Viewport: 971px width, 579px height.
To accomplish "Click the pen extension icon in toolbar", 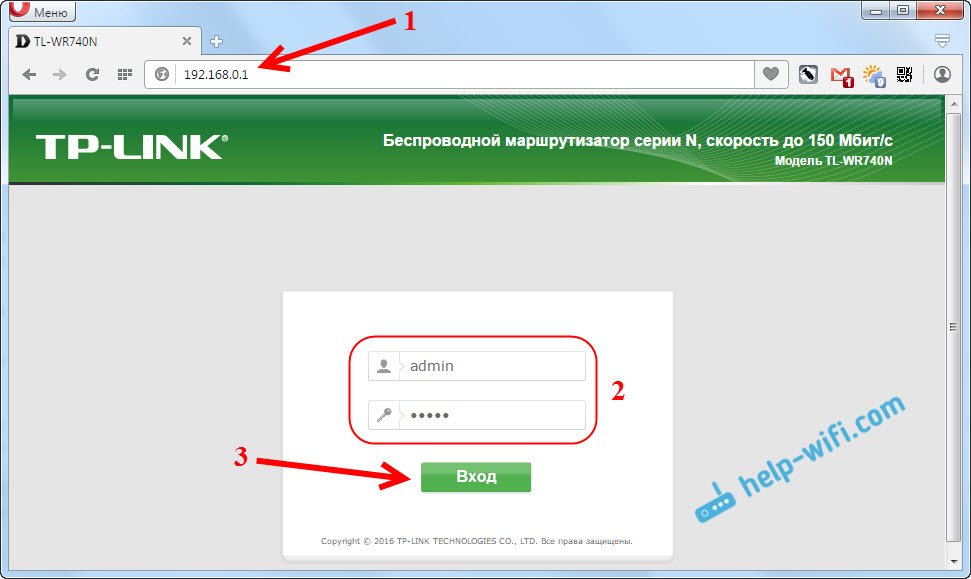I will [808, 74].
